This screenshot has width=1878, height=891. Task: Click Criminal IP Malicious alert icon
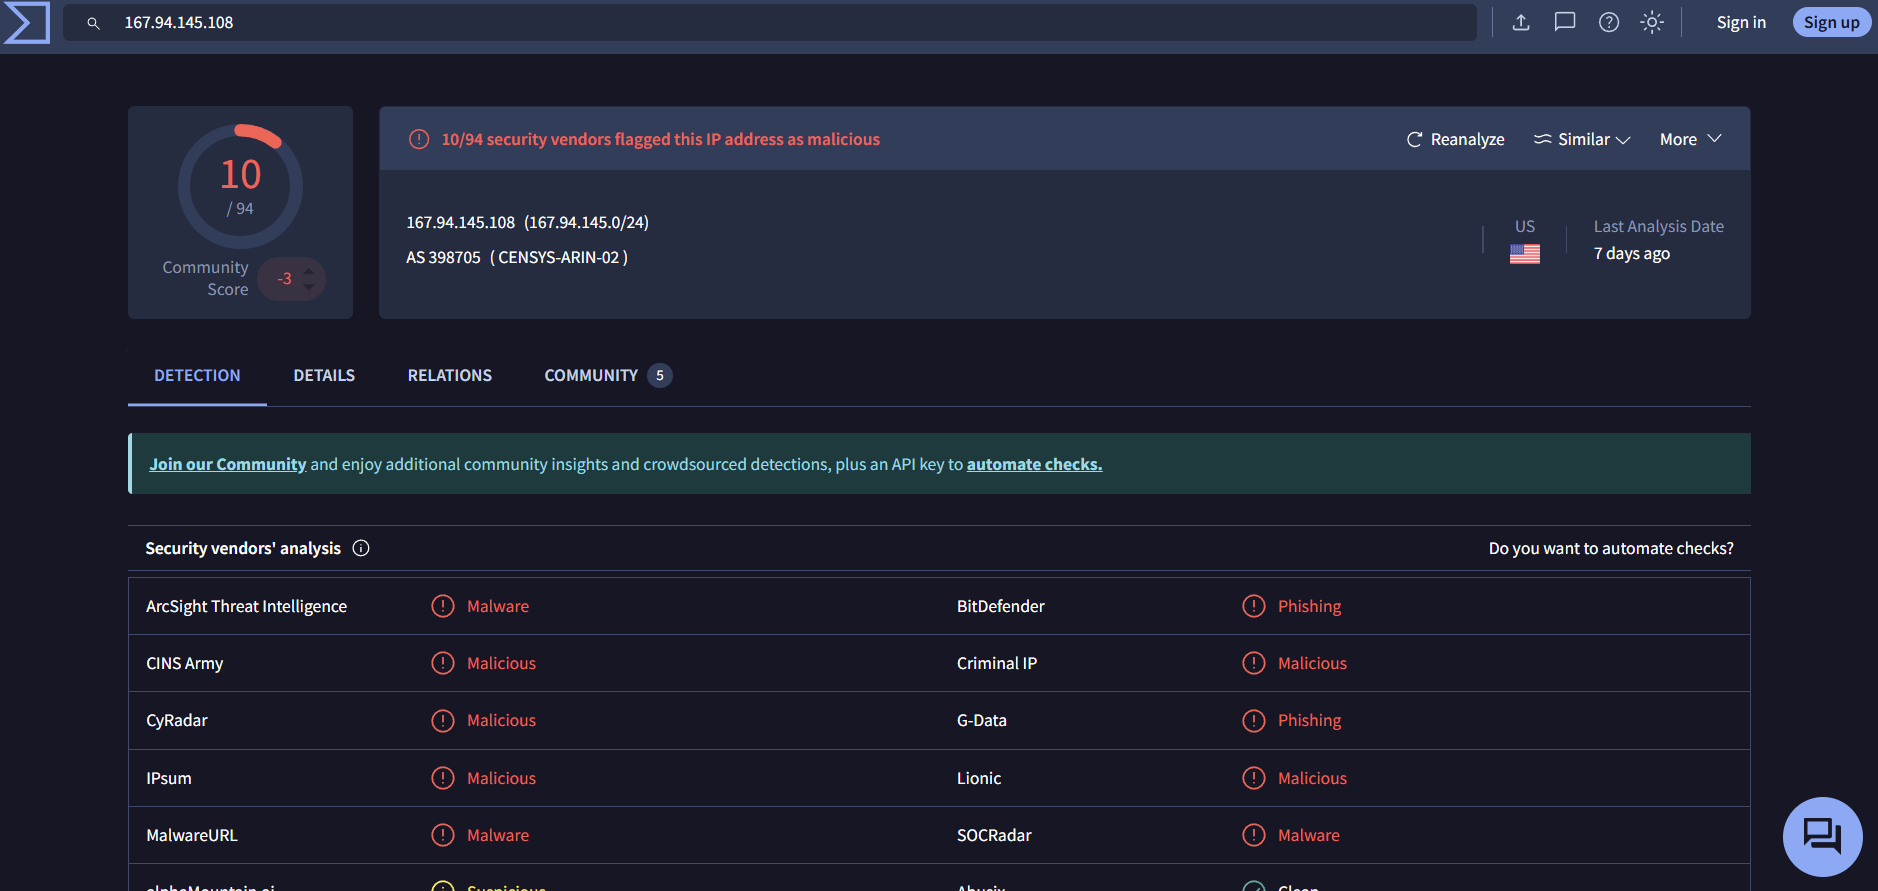pos(1253,663)
